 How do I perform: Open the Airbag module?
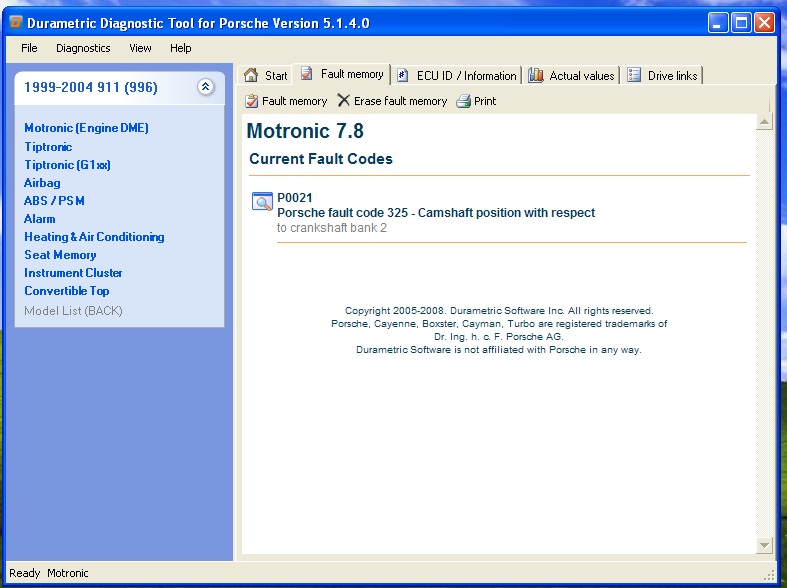pos(42,183)
